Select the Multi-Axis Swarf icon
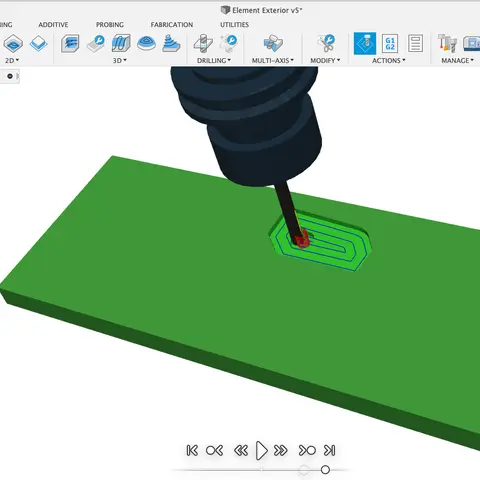The height and width of the screenshot is (480, 480). coord(273,43)
